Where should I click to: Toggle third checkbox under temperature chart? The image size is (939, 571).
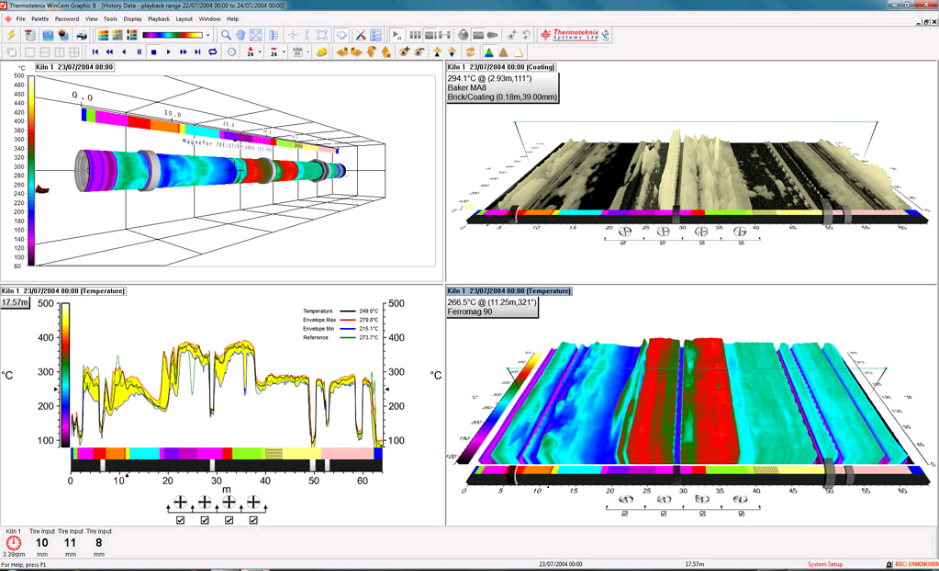(x=229, y=520)
